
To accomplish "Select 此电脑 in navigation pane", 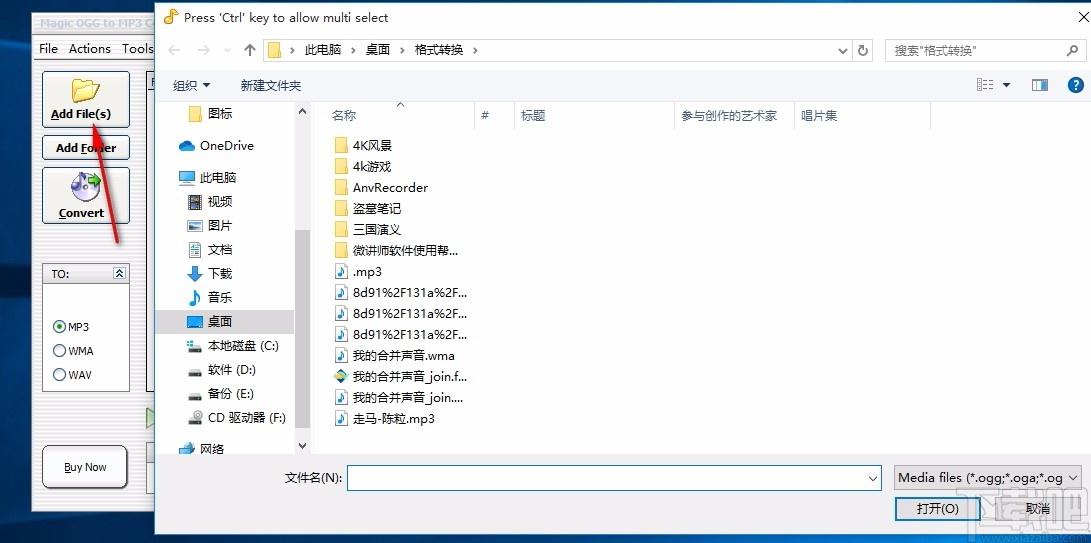I will point(207,178).
